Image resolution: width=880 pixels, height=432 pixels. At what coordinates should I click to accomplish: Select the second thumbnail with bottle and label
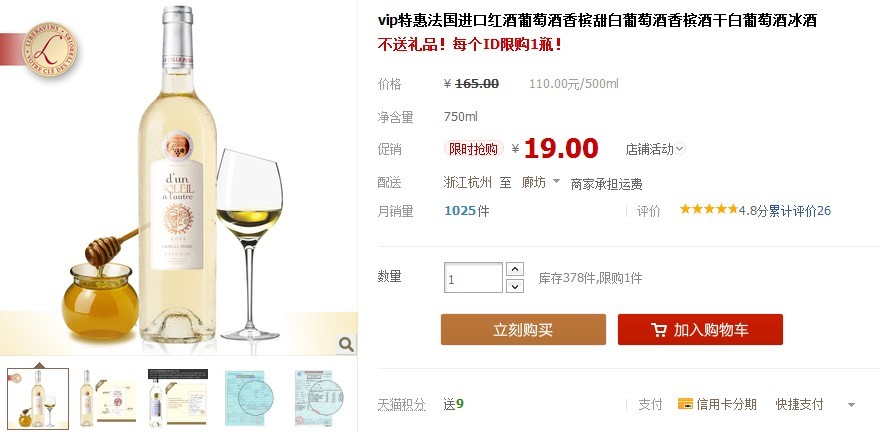pyautogui.click(x=108, y=399)
